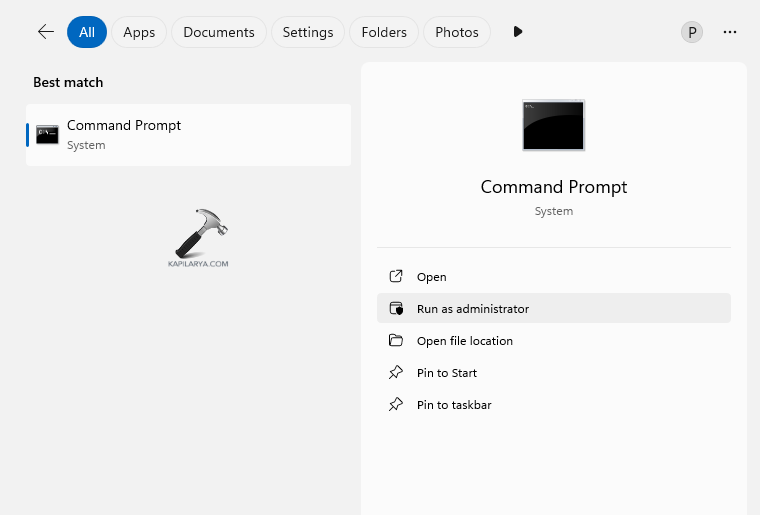Viewport: 760px width, 515px height.
Task: Click the shield Run as administrator icon
Action: point(396,309)
